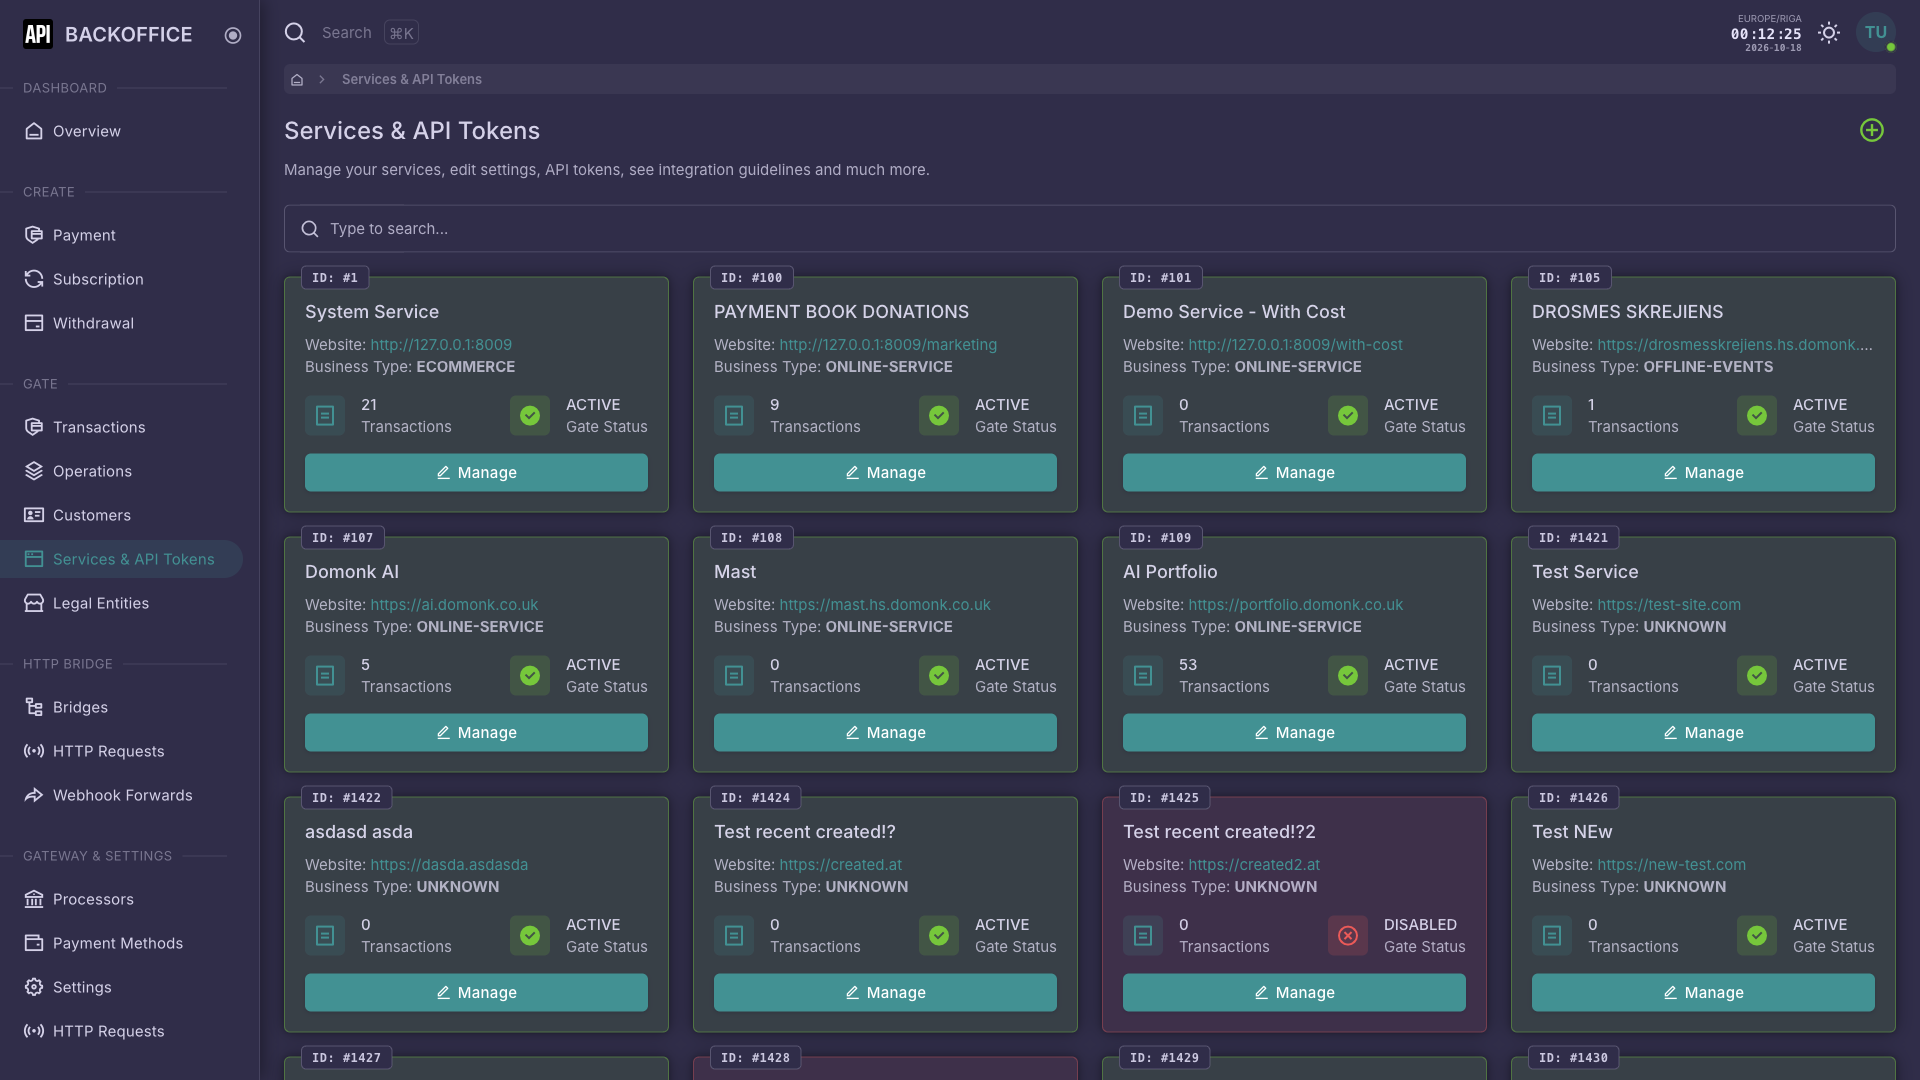Open Withdrawal in the sidebar
Screen dimensions: 1920x1080
pos(121,323)
